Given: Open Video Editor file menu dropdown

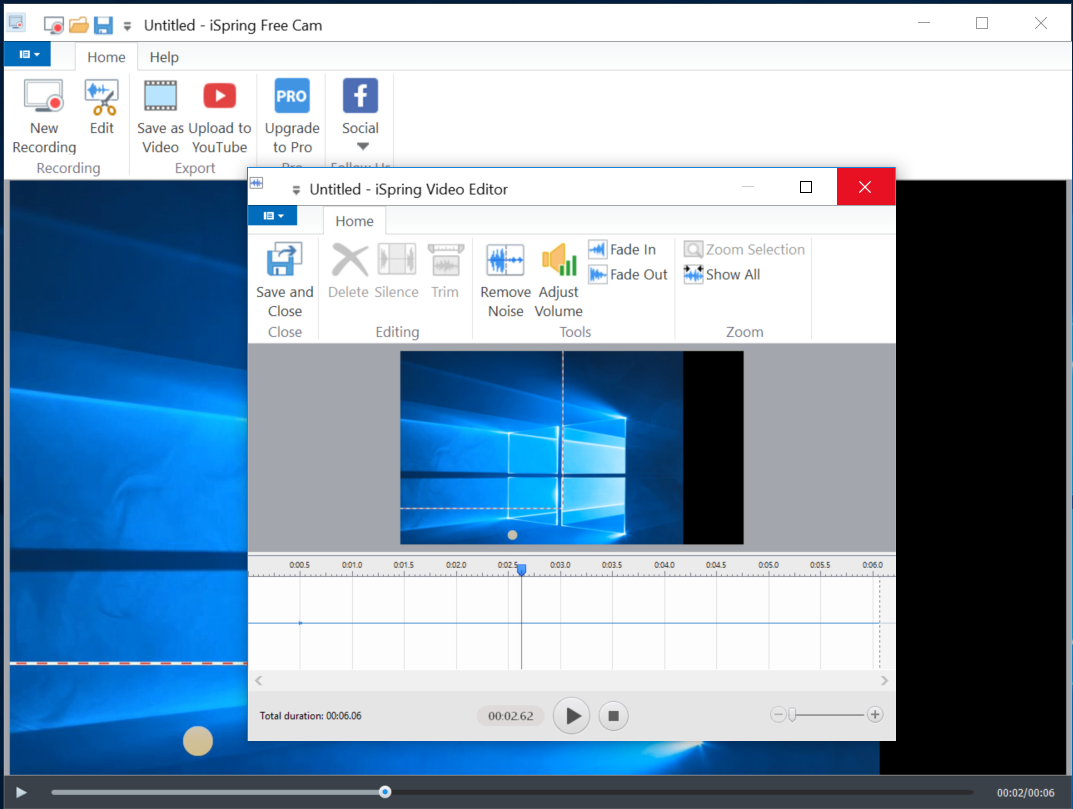Looking at the screenshot, I should (x=272, y=216).
